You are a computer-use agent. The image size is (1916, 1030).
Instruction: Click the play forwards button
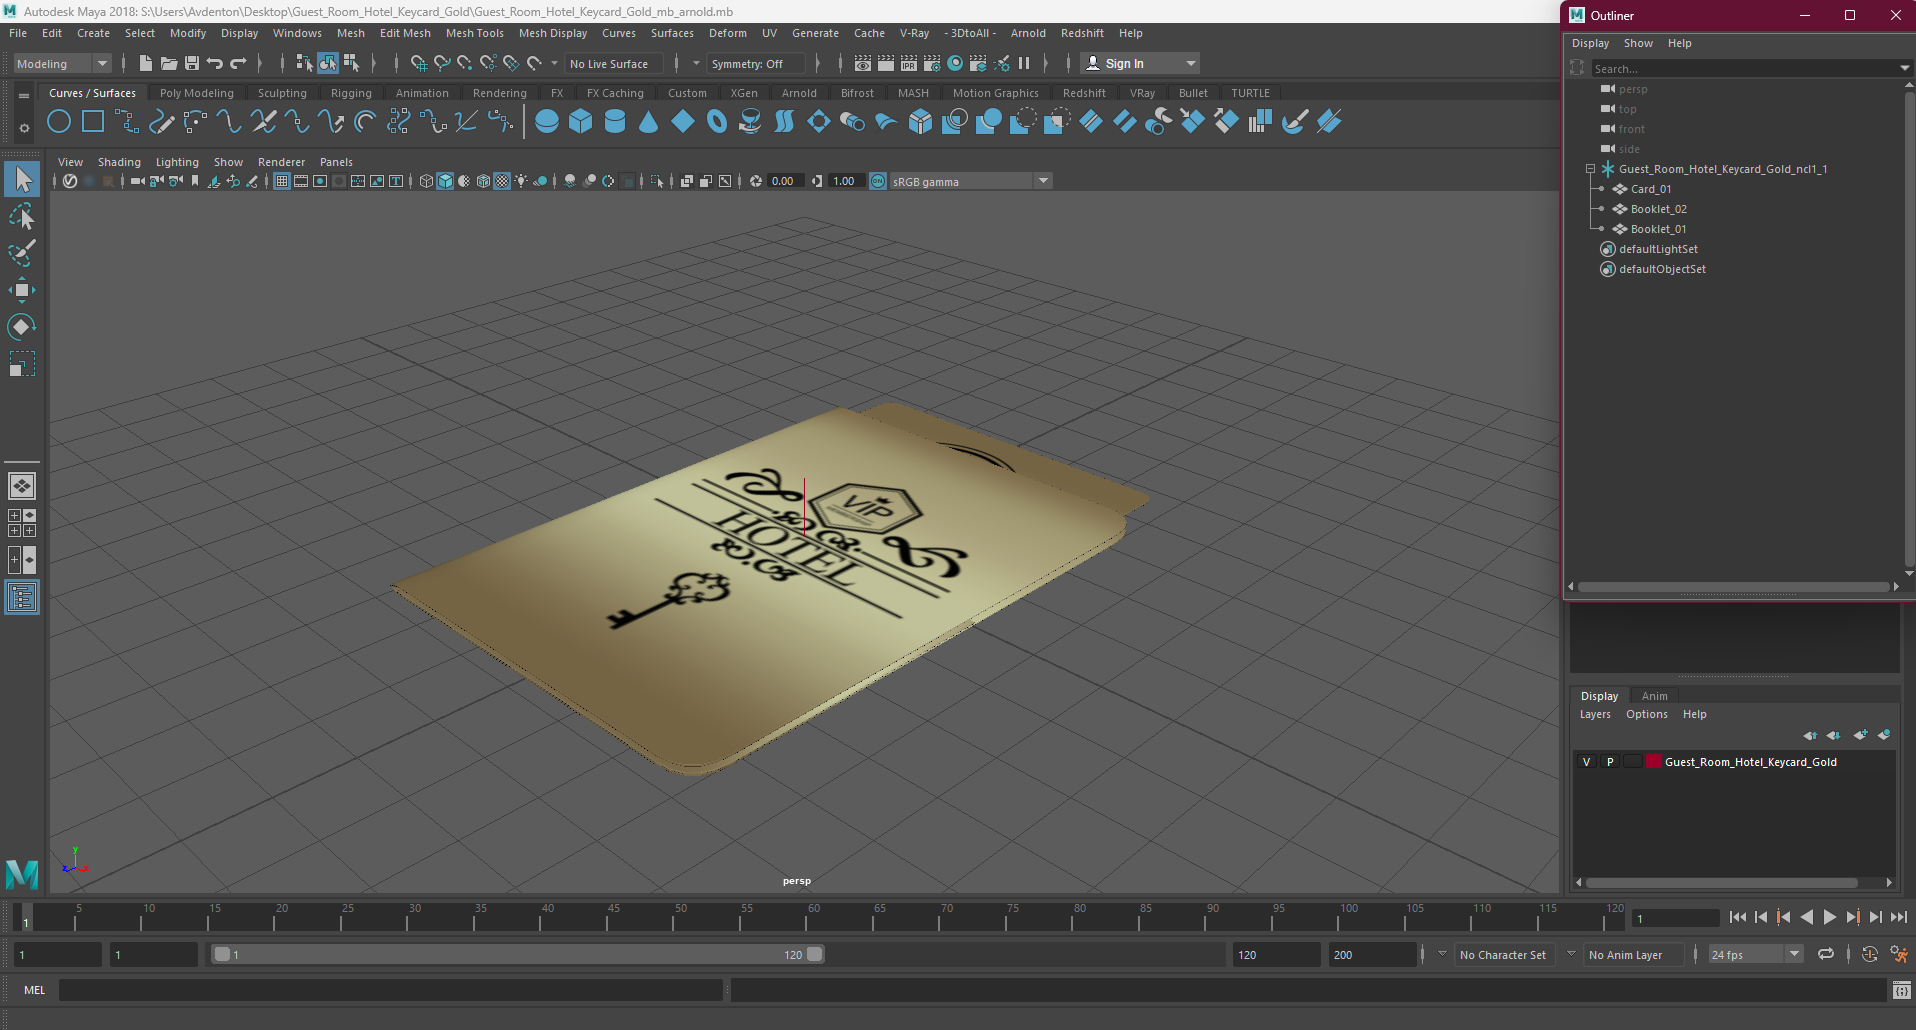[1830, 917]
